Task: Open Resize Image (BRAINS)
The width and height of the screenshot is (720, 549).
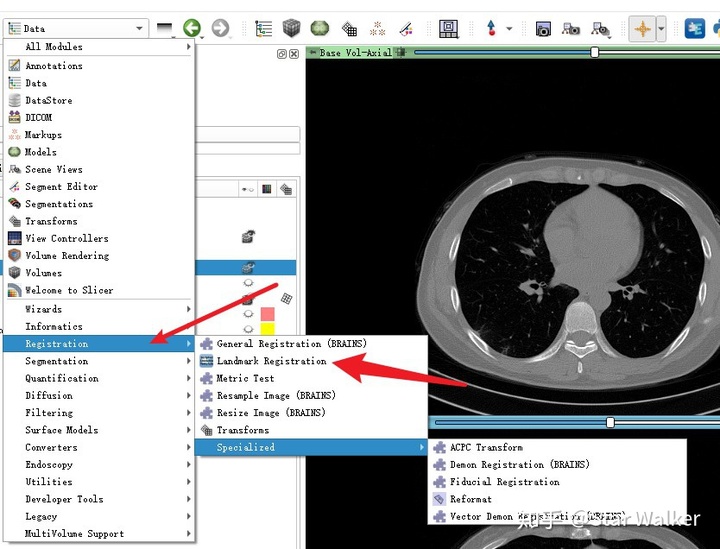Action: click(x=311, y=413)
